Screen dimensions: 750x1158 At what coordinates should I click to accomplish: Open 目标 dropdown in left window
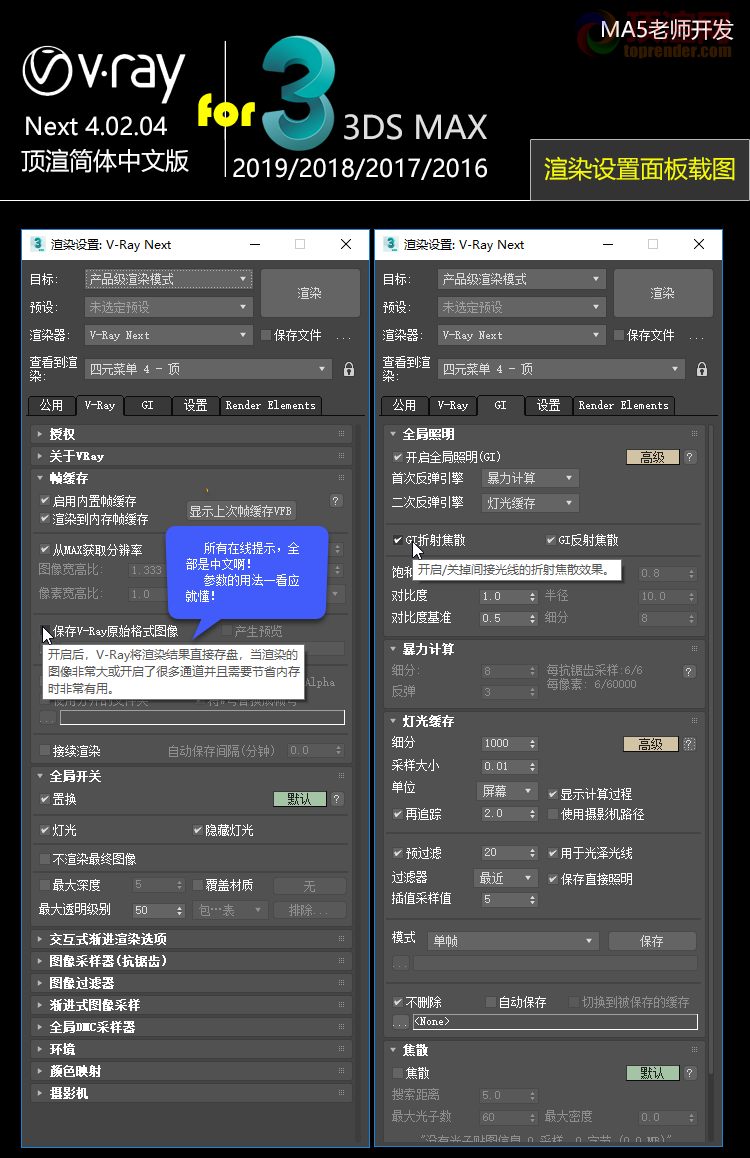pos(168,279)
